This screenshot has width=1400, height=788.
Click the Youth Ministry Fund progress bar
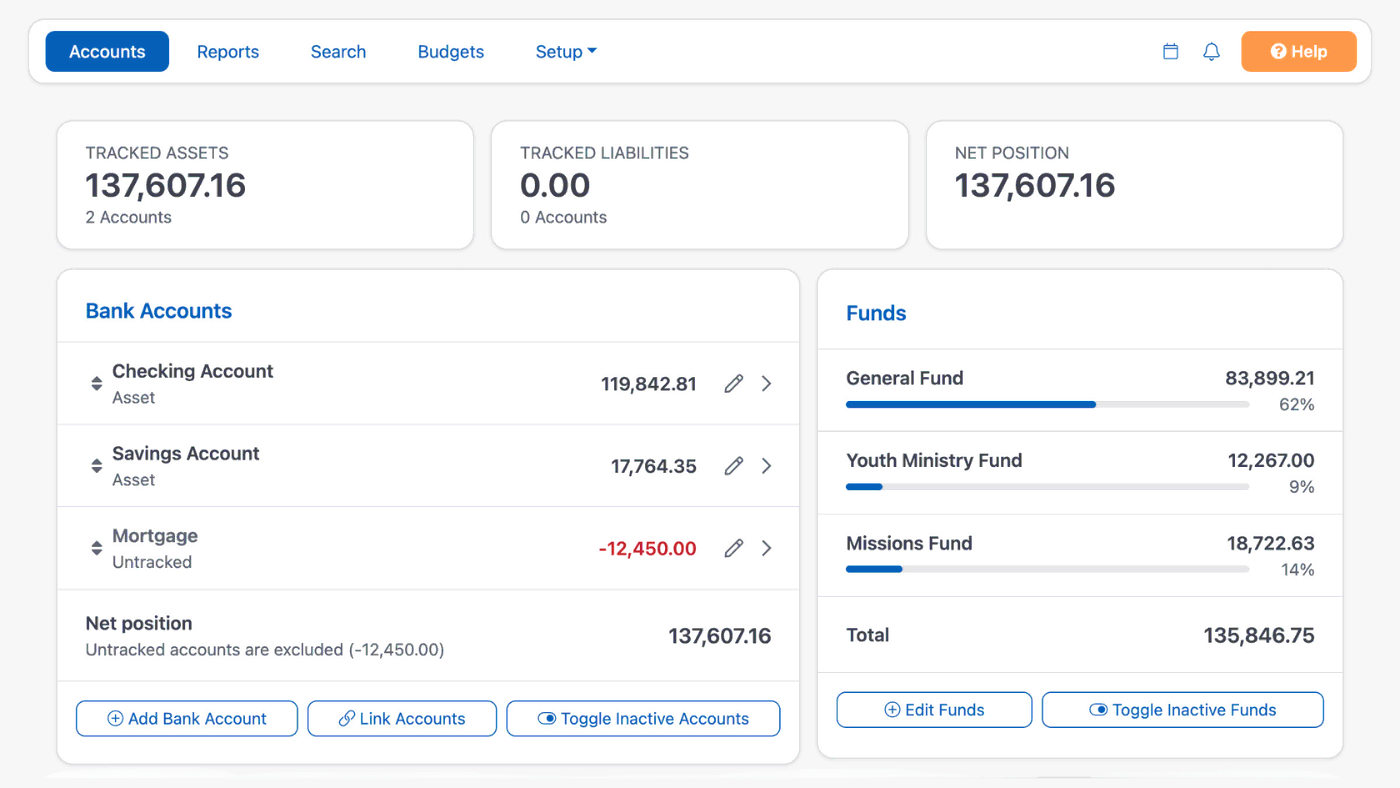pyautogui.click(x=1047, y=487)
